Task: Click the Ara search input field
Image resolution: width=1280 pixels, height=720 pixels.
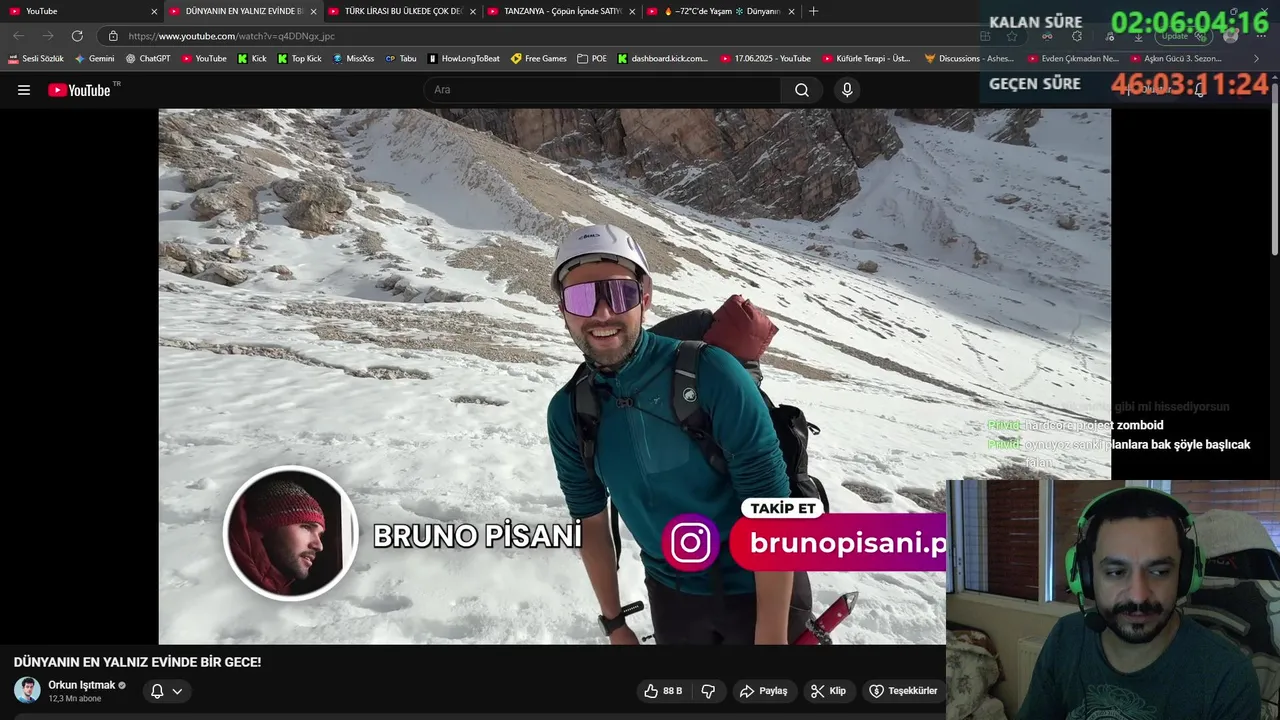Action: (603, 90)
